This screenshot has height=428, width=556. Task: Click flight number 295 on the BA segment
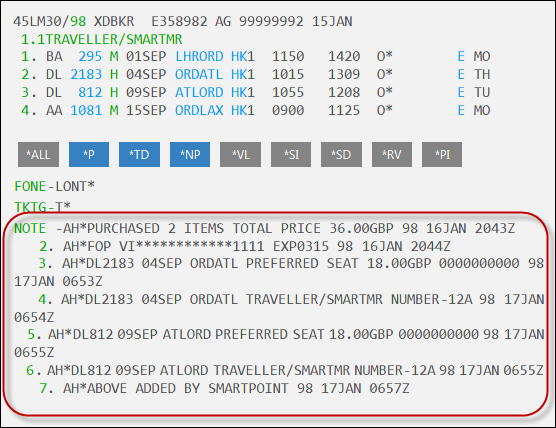click(90, 56)
